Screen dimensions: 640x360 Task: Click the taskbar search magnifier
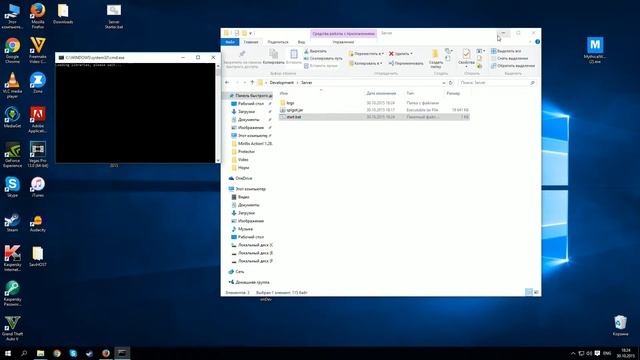point(24,353)
